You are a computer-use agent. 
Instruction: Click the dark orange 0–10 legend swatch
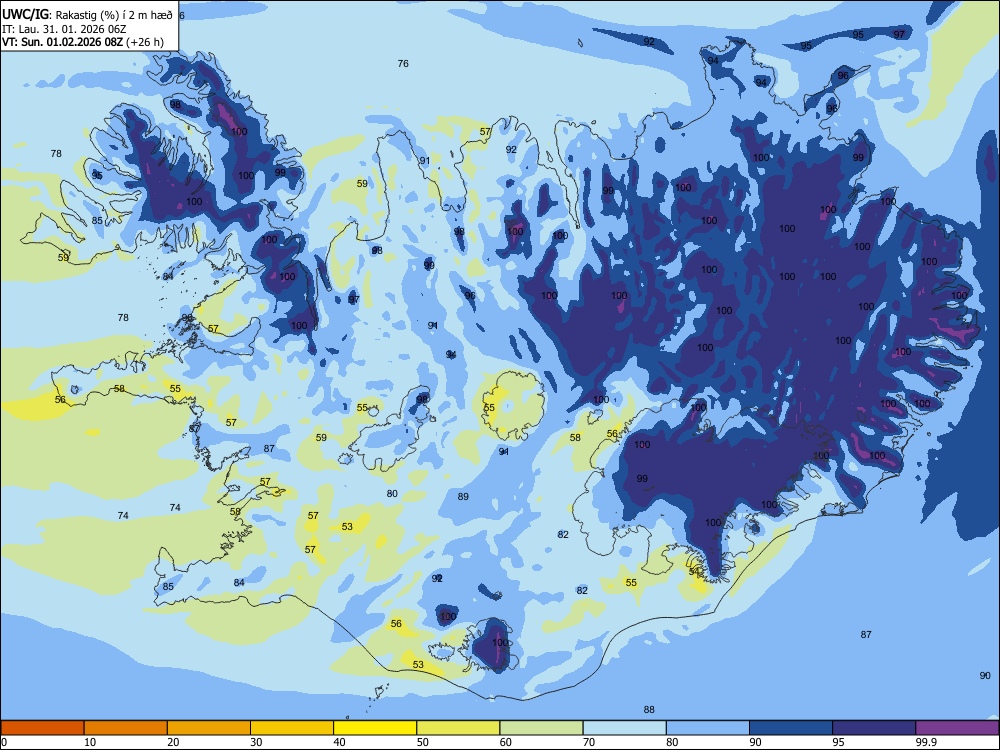pyautogui.click(x=42, y=728)
